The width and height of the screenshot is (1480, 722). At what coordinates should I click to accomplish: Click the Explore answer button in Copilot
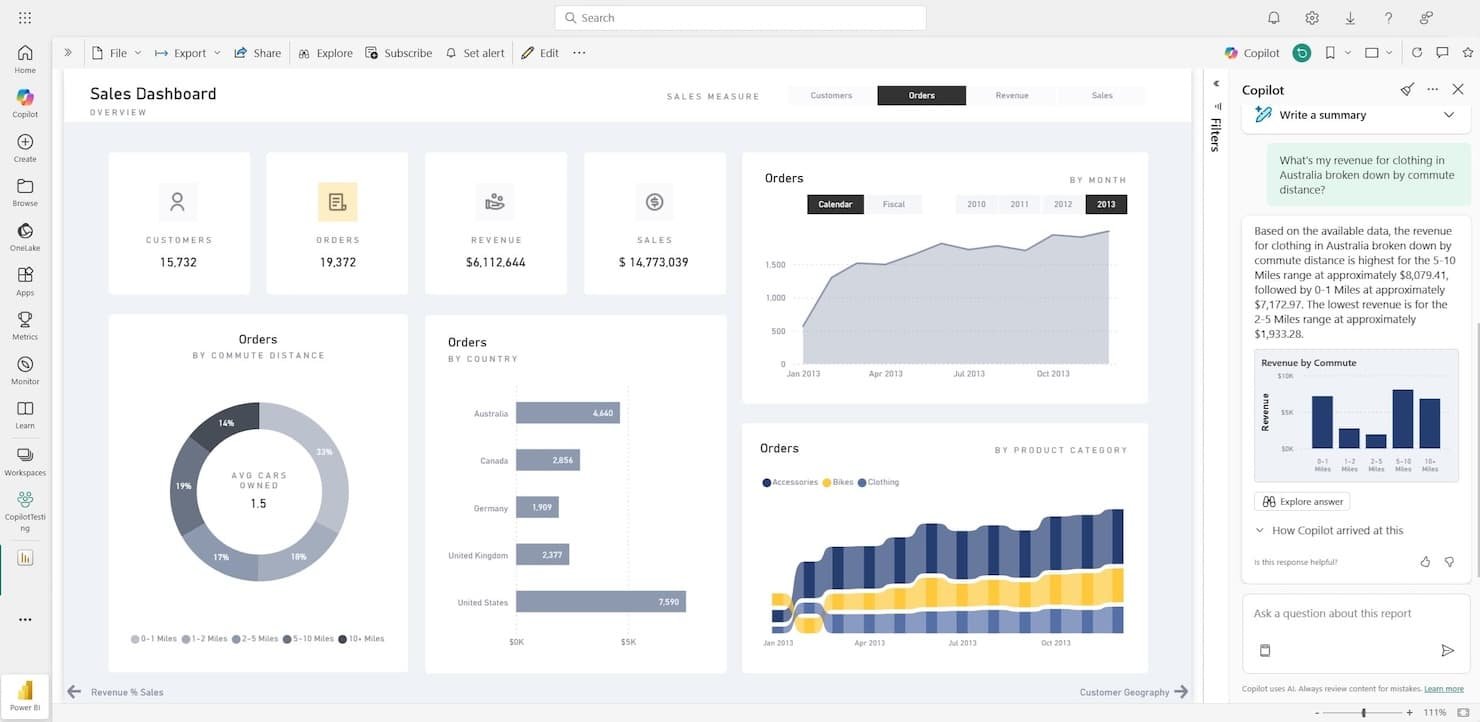1302,501
